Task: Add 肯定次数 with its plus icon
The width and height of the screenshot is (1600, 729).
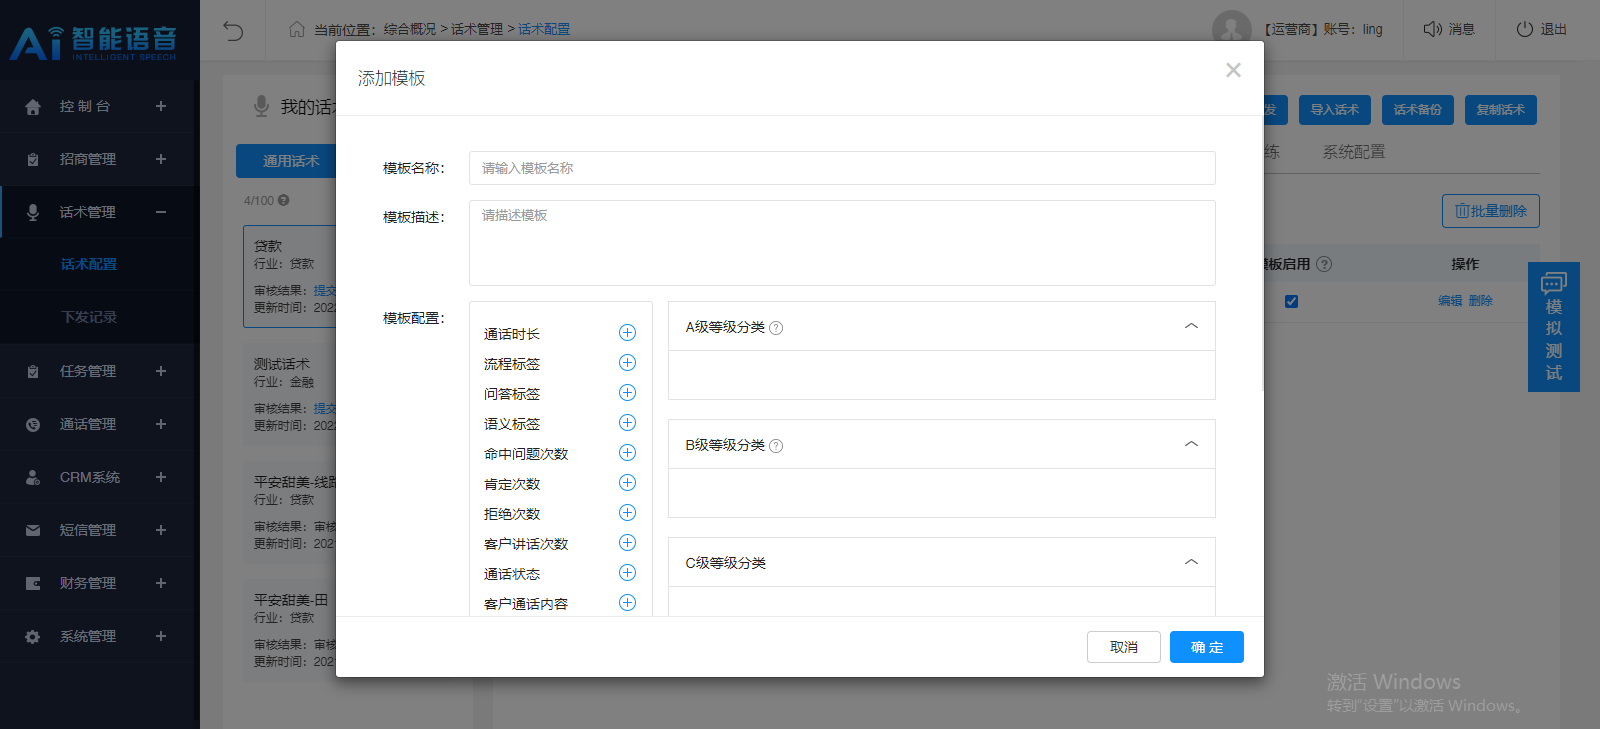Action: [627, 483]
